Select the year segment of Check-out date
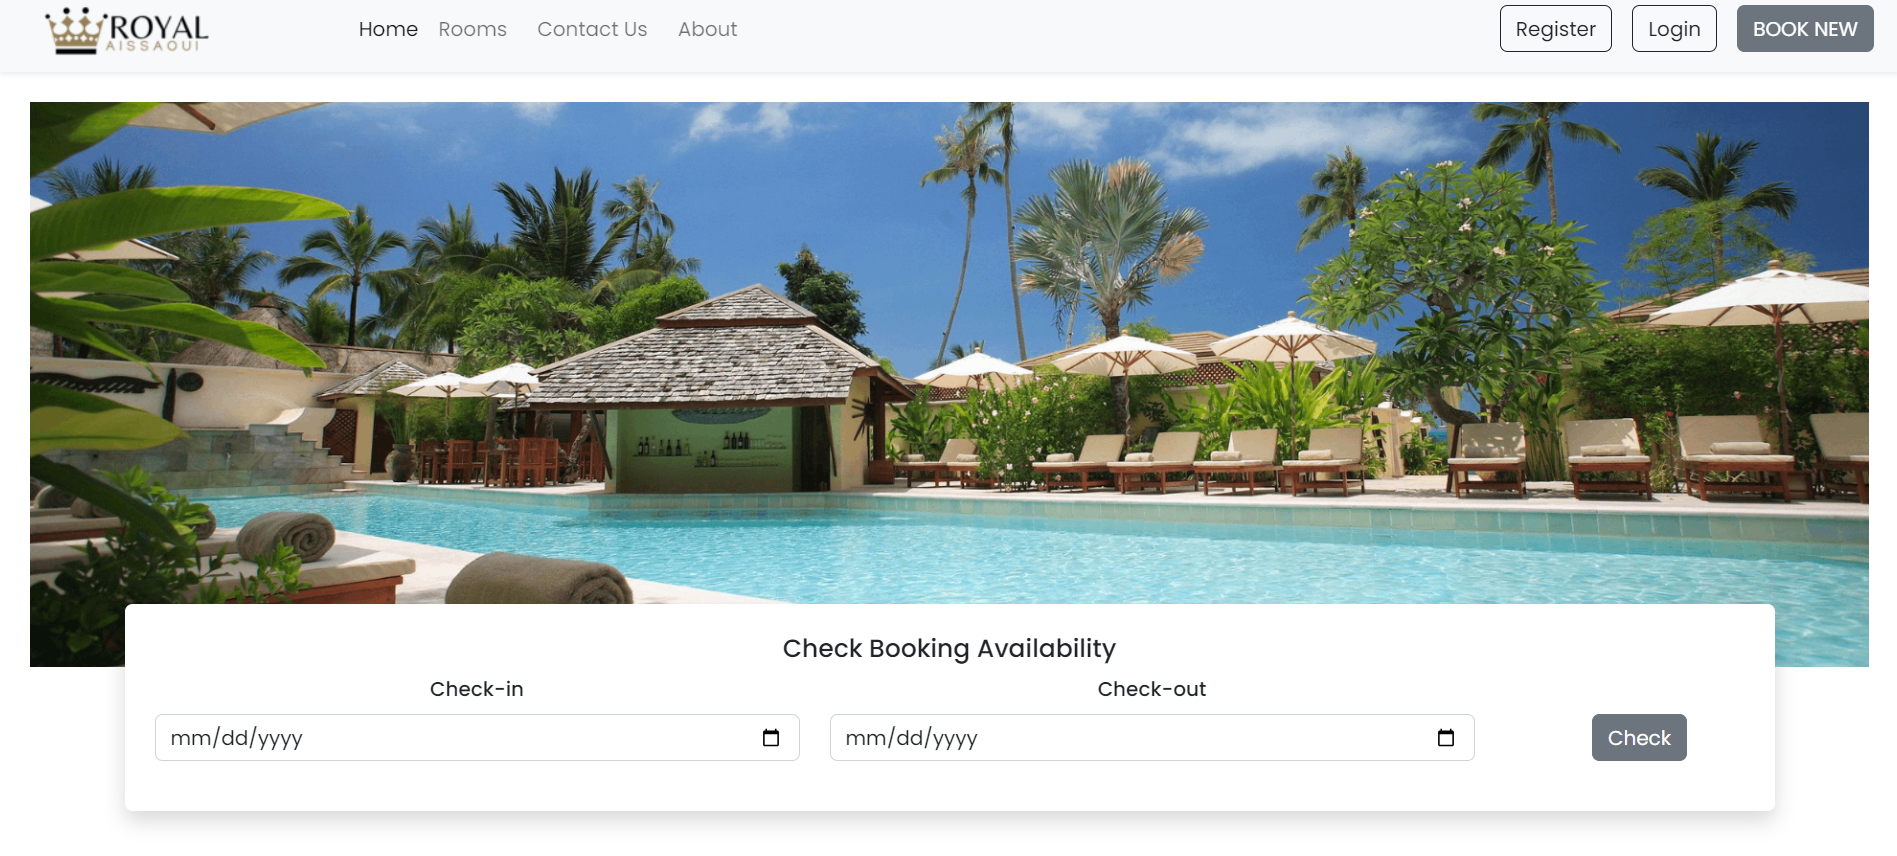 pyautogui.click(x=955, y=739)
